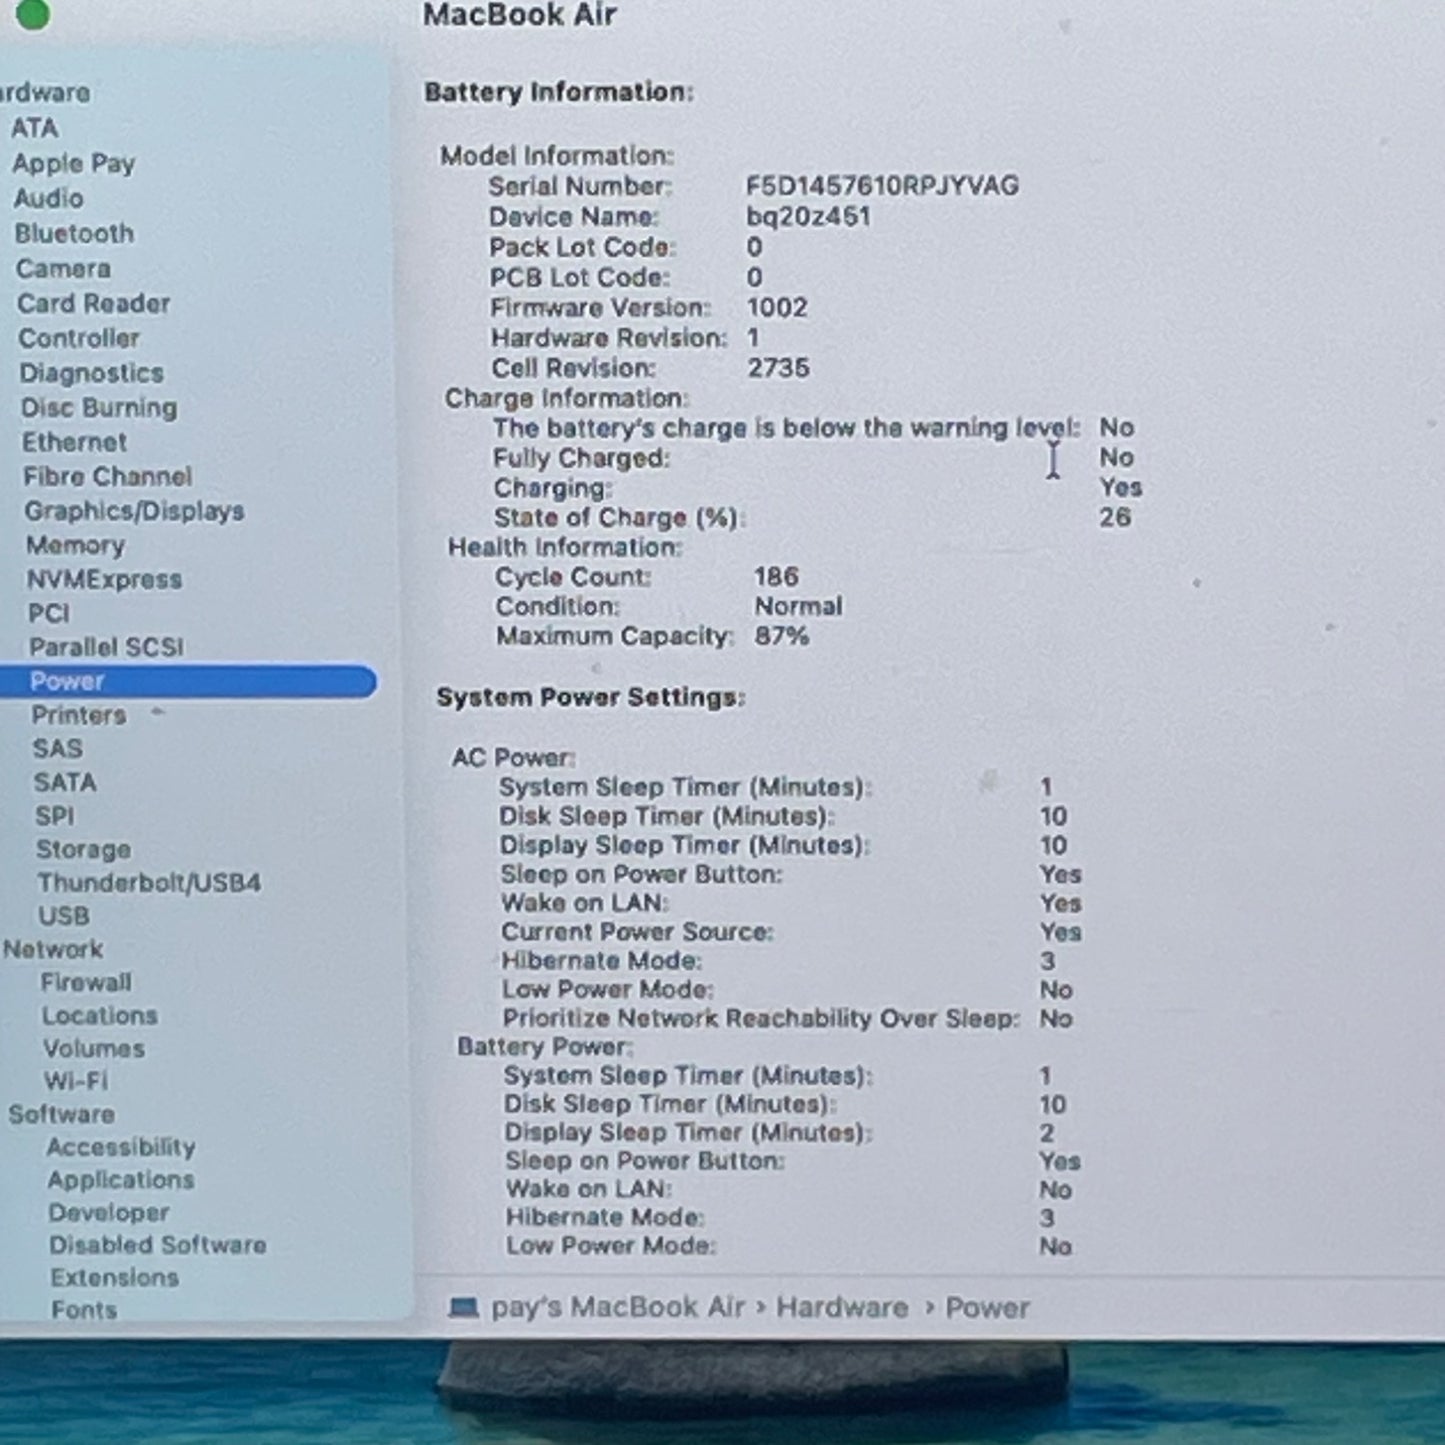The width and height of the screenshot is (1445, 1445).
Task: Select Disc Burning in the sidebar
Action: 99,408
